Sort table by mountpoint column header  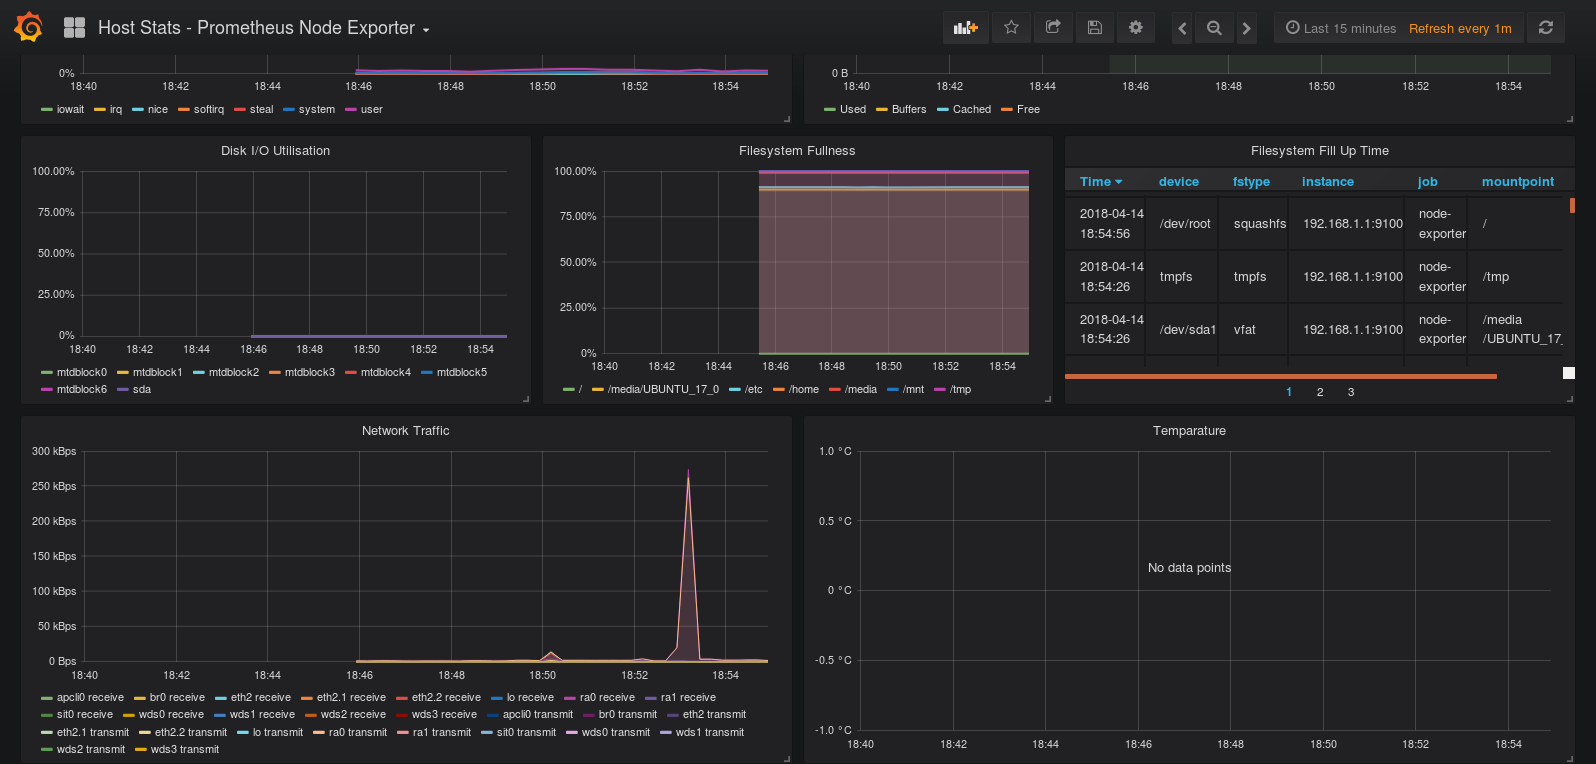[x=1517, y=182]
